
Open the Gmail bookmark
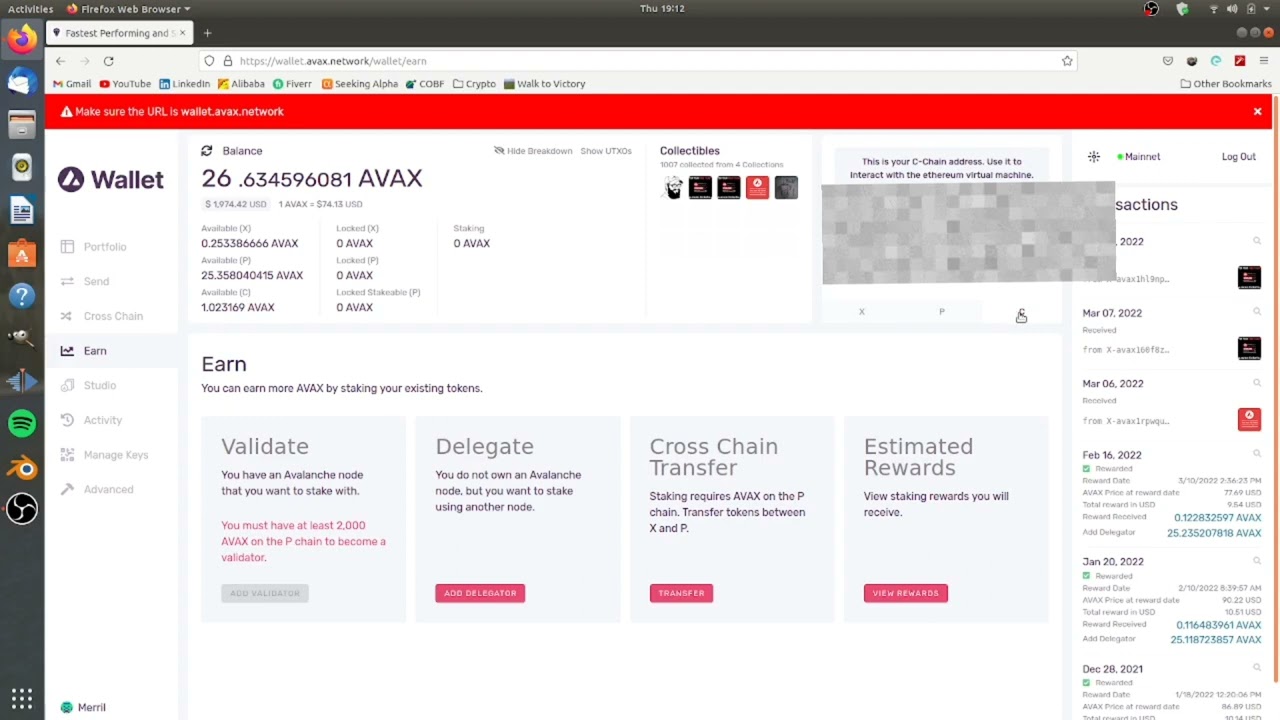coord(72,84)
